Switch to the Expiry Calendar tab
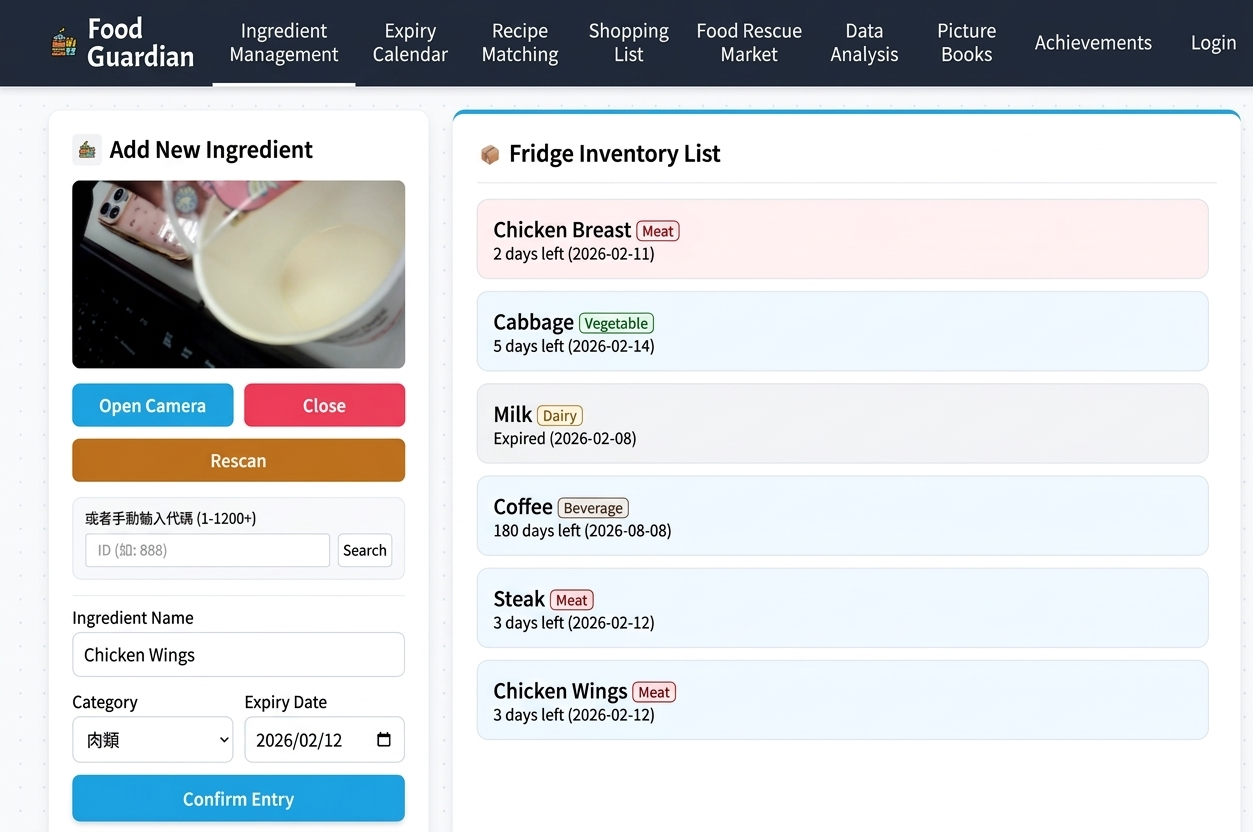The image size is (1253, 832). tap(410, 43)
